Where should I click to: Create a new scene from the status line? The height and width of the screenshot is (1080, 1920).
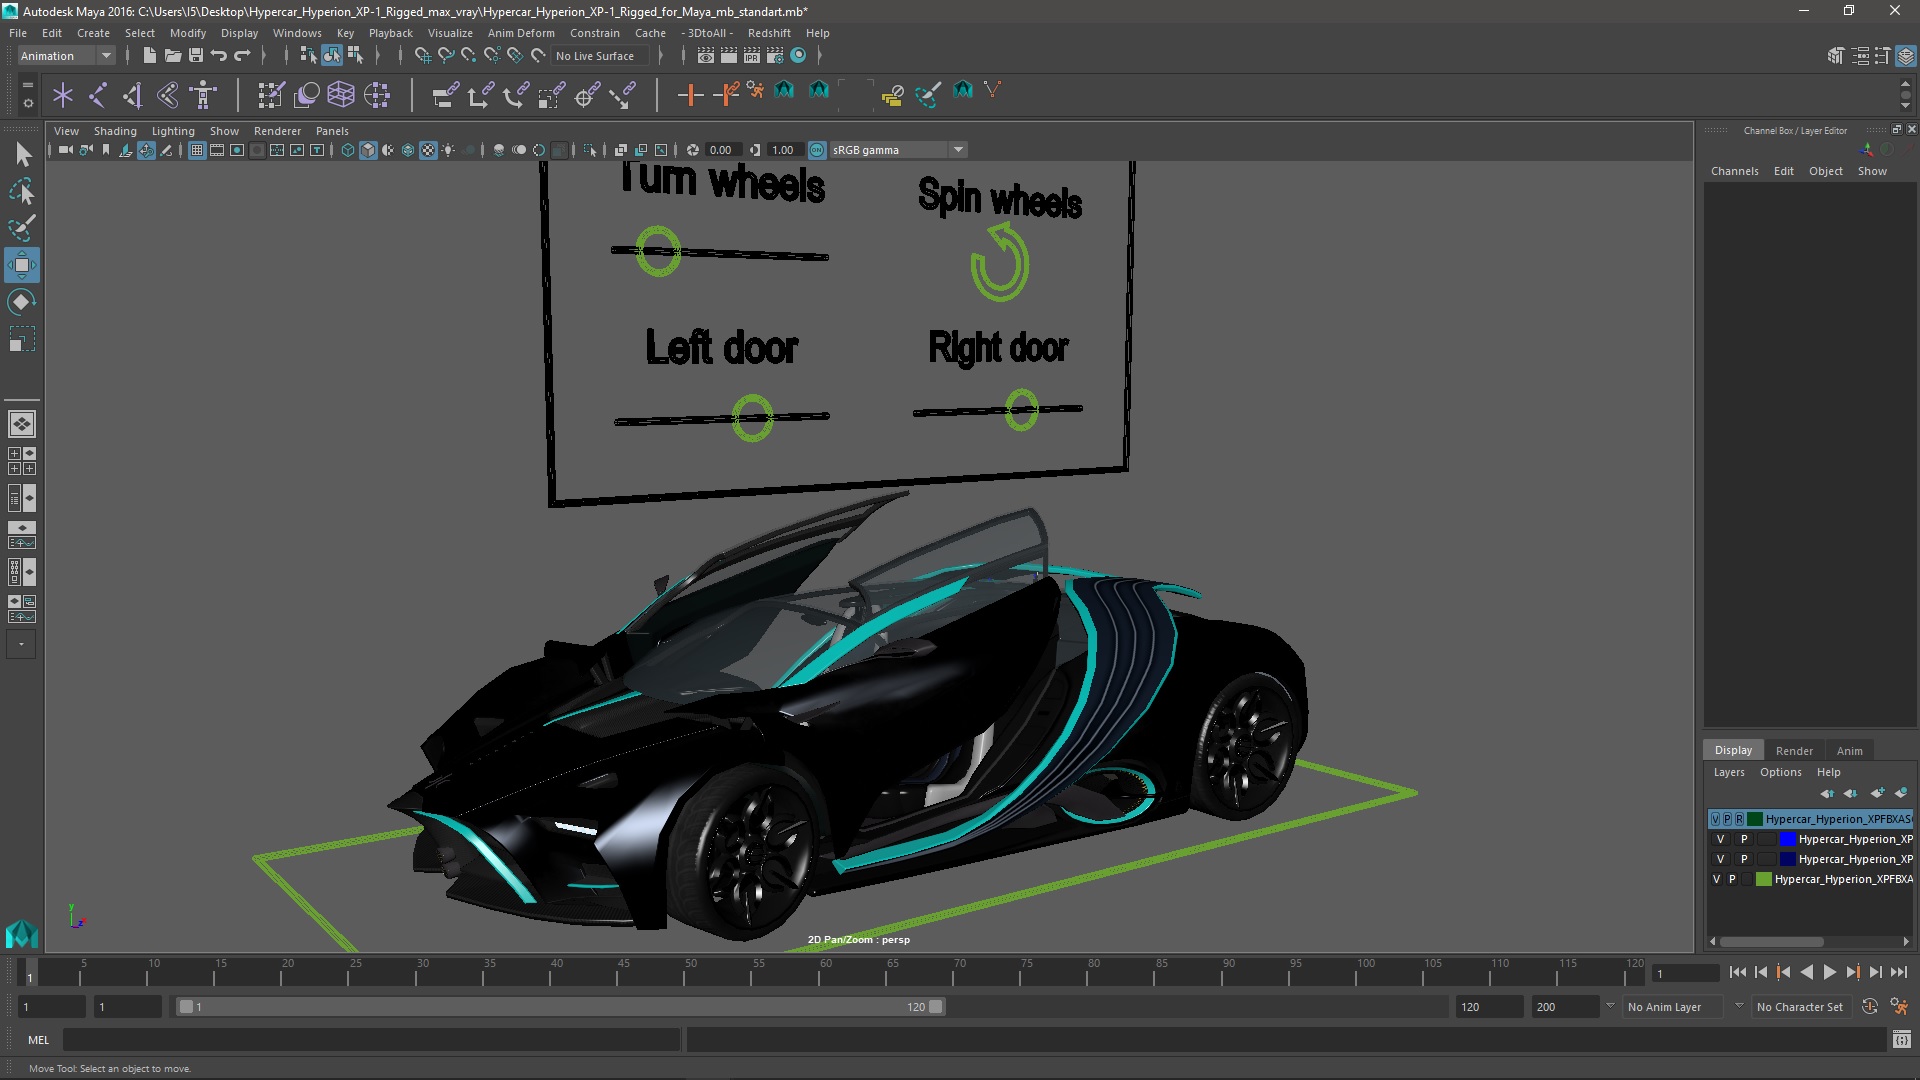(149, 56)
